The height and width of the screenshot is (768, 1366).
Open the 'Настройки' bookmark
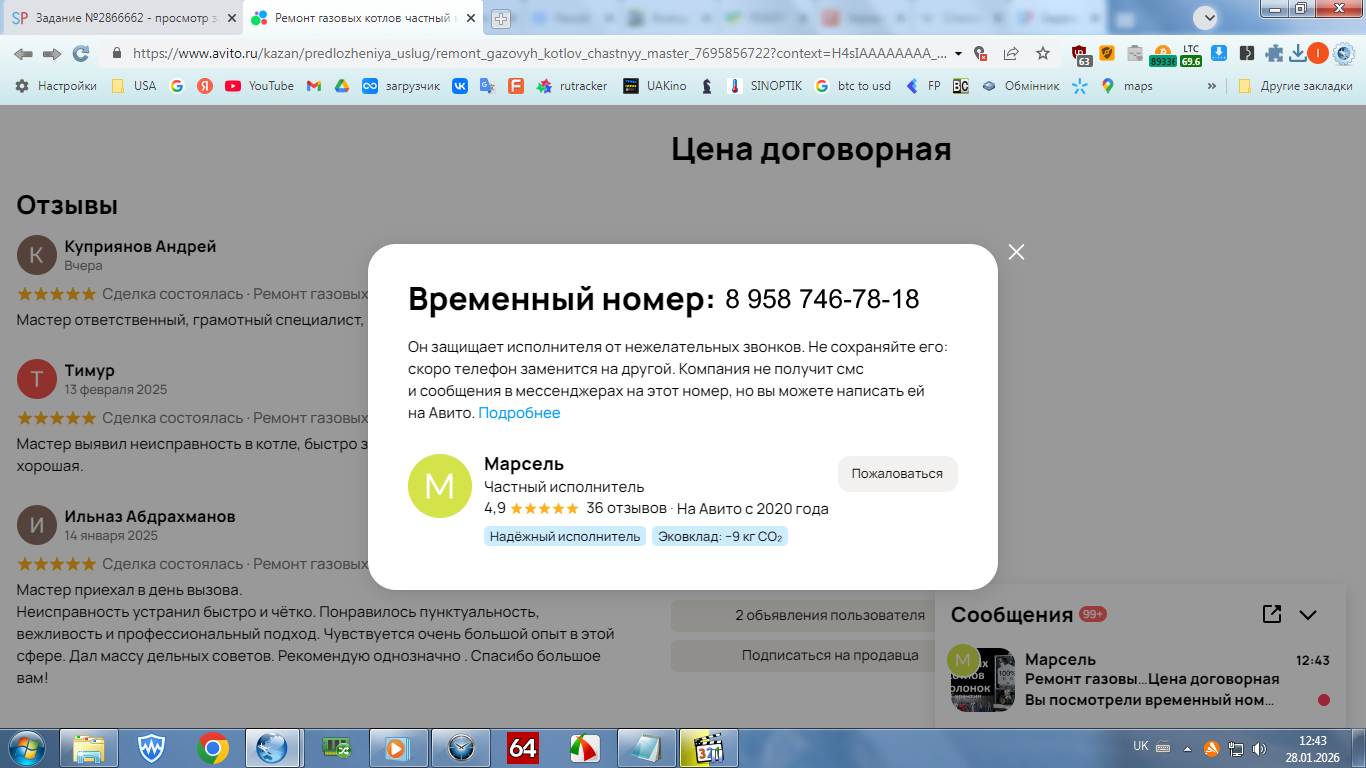56,86
